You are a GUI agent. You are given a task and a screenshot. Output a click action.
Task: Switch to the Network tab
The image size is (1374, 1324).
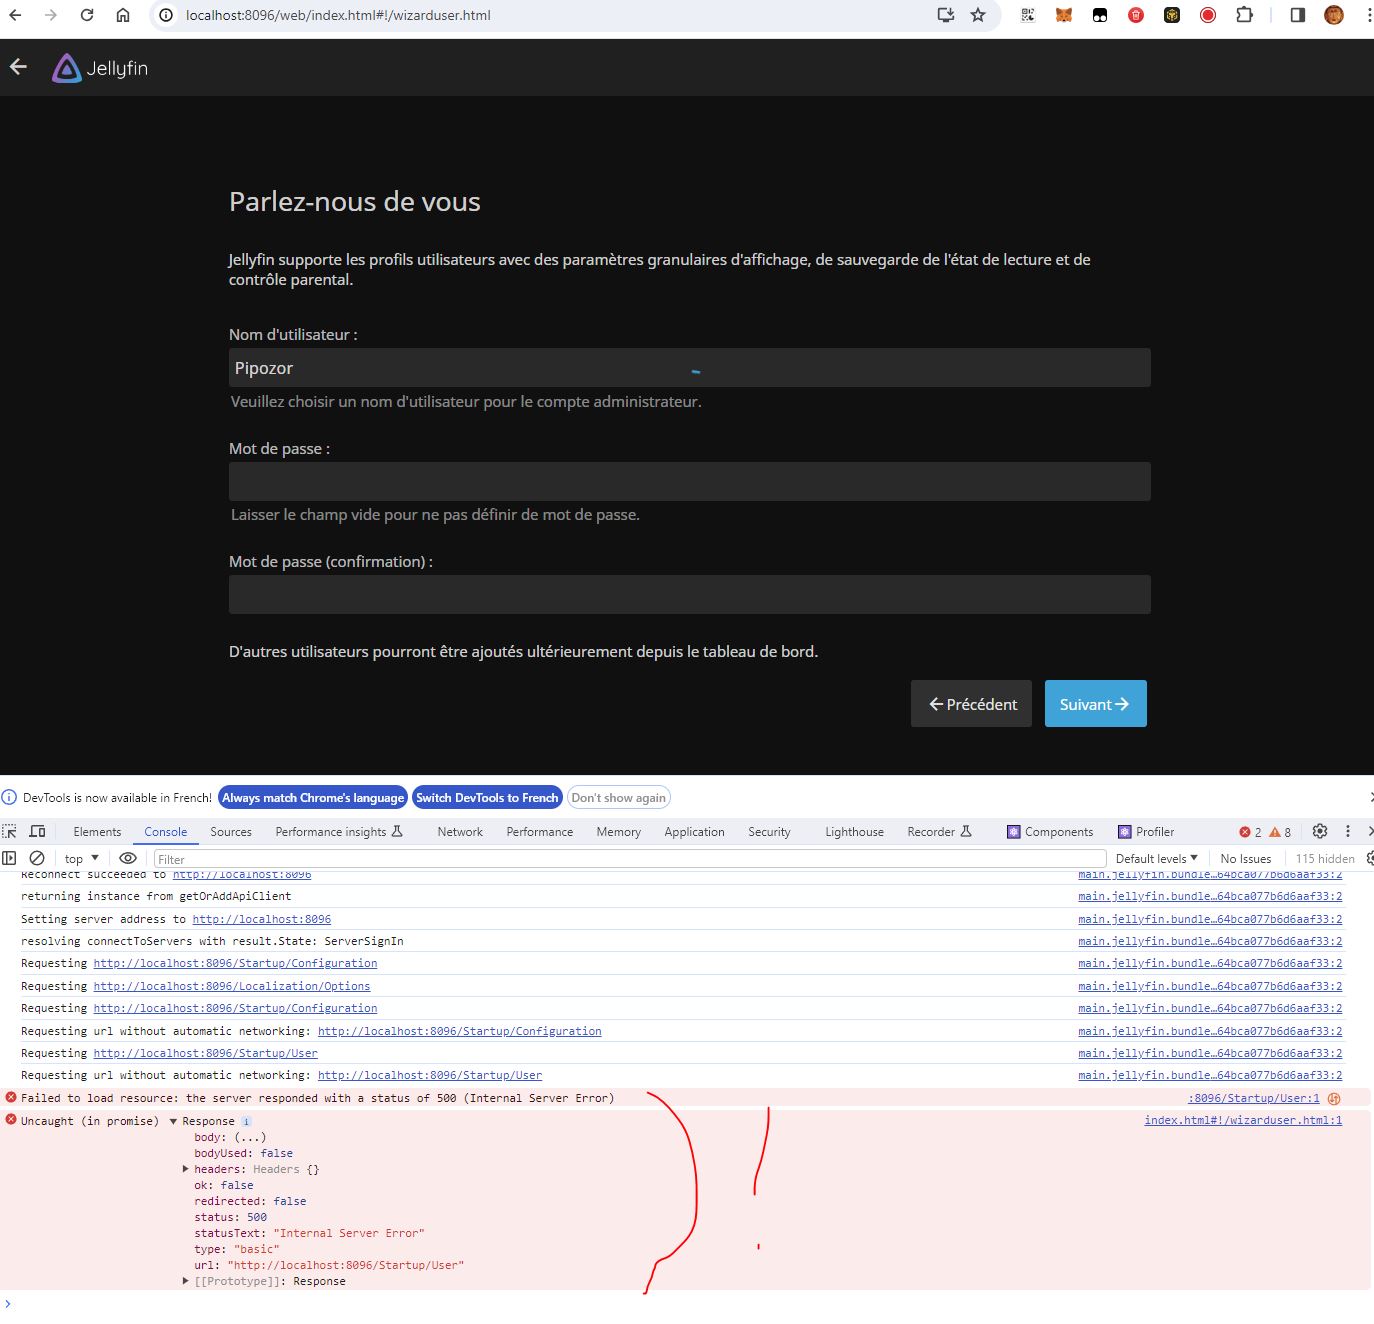(x=460, y=832)
